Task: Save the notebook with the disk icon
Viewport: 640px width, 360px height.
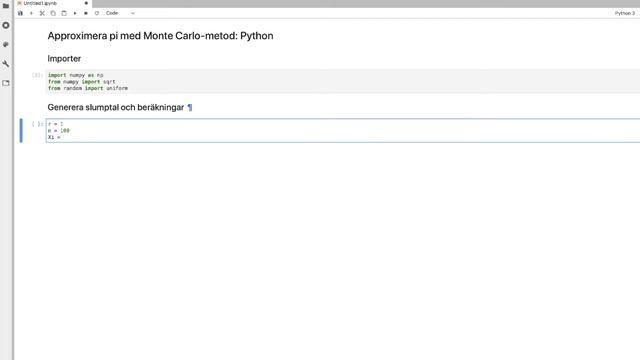Action: pos(20,13)
